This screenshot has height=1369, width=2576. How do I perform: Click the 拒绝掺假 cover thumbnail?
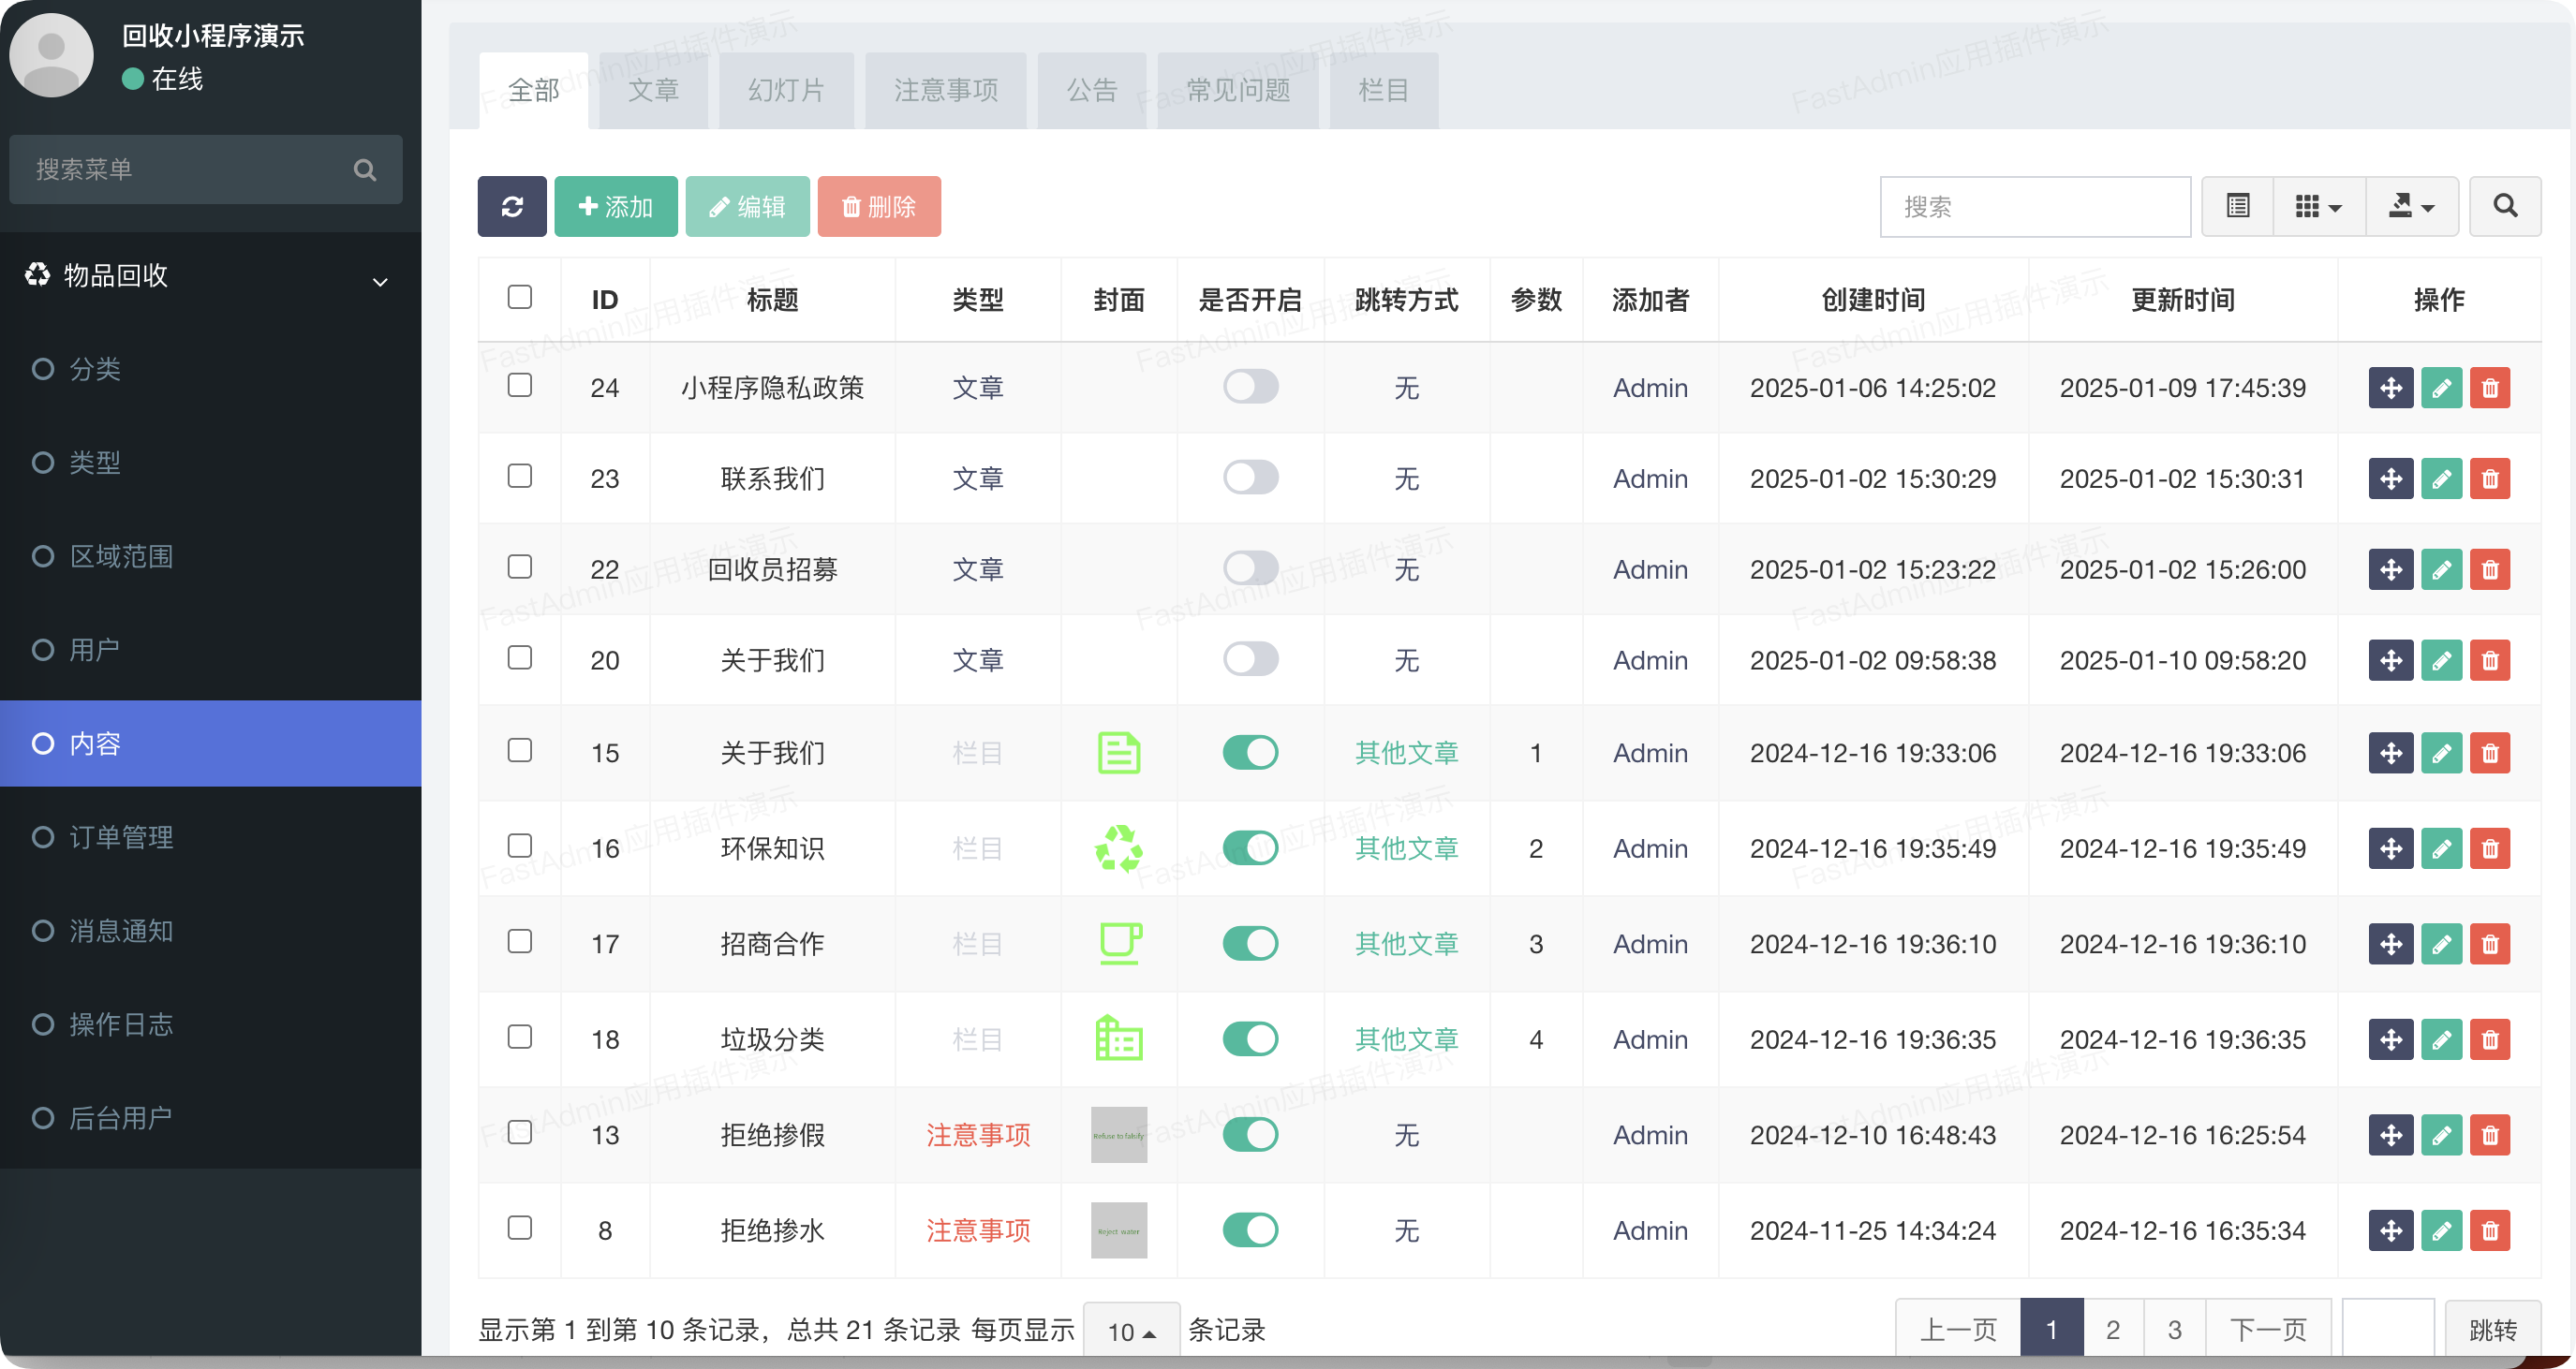[1118, 1135]
